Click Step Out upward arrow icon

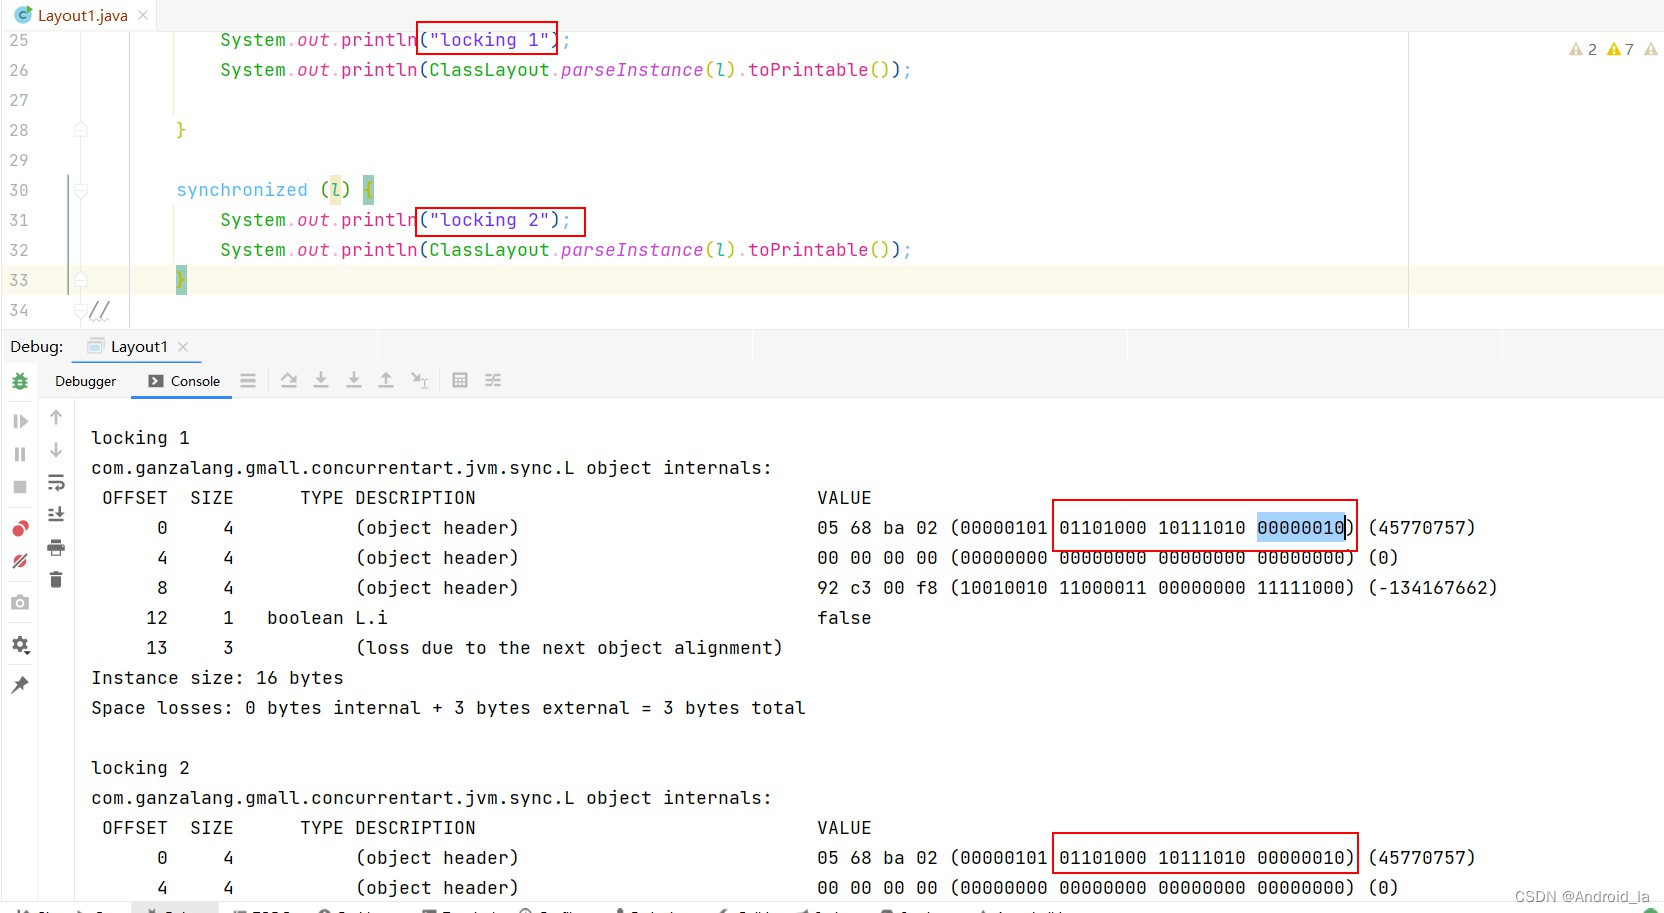(386, 380)
